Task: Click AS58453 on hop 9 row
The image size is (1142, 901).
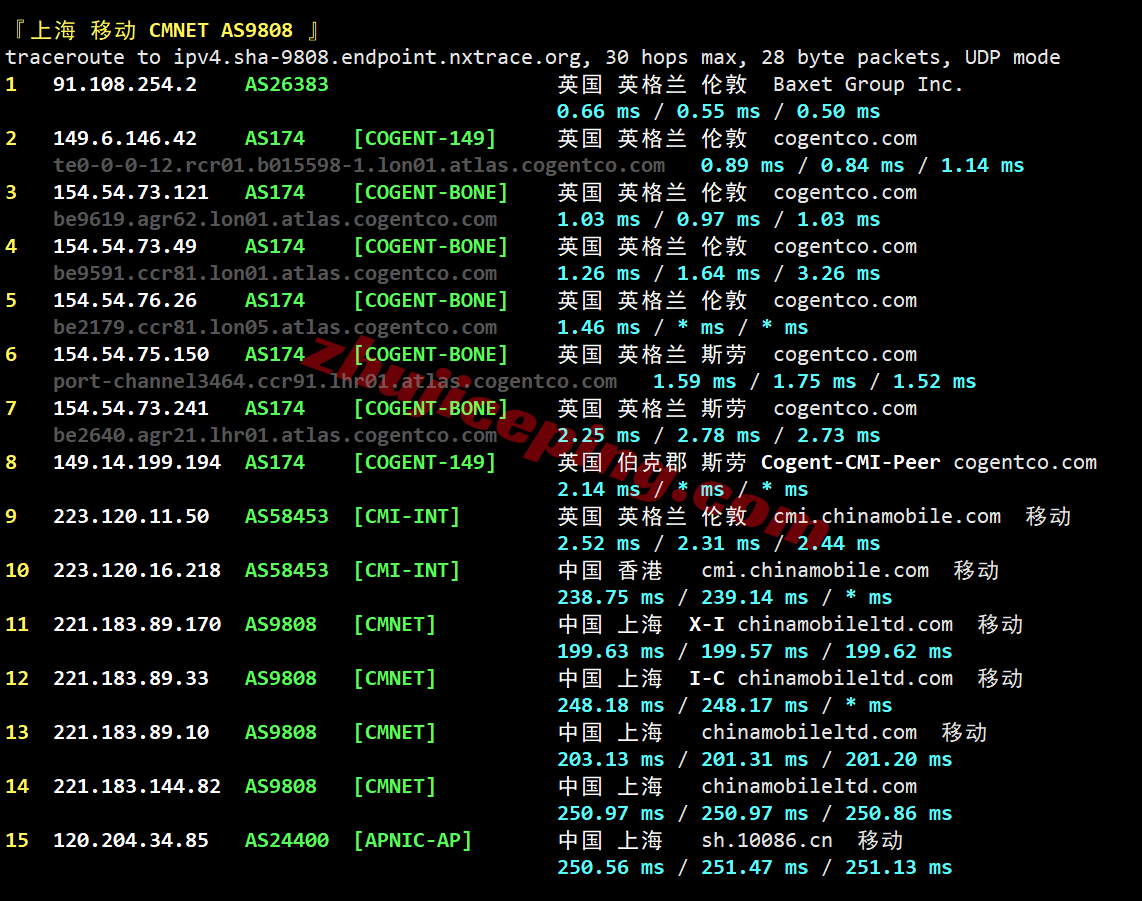Action: pyautogui.click(x=286, y=516)
